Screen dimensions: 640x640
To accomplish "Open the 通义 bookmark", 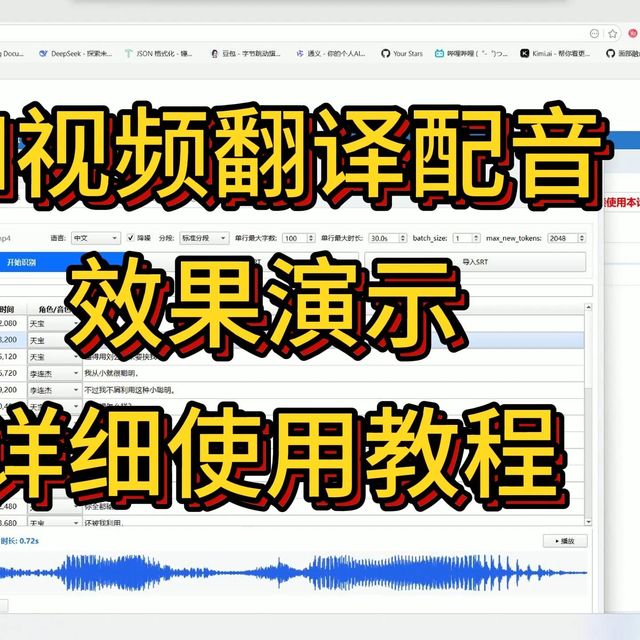I will click(331, 53).
